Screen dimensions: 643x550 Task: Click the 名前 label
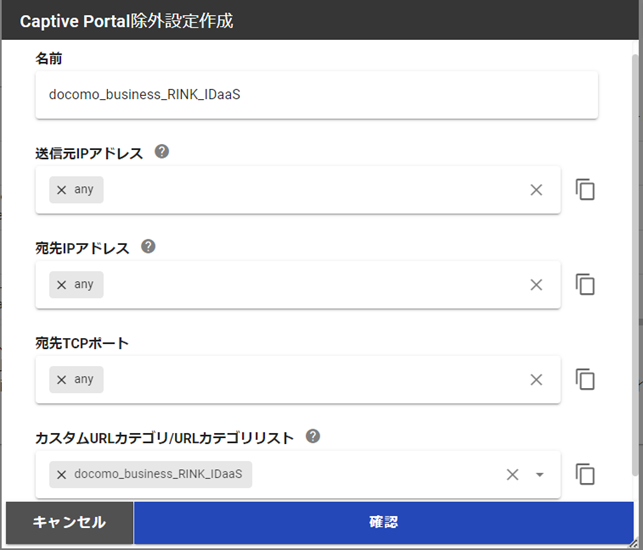[x=48, y=59]
